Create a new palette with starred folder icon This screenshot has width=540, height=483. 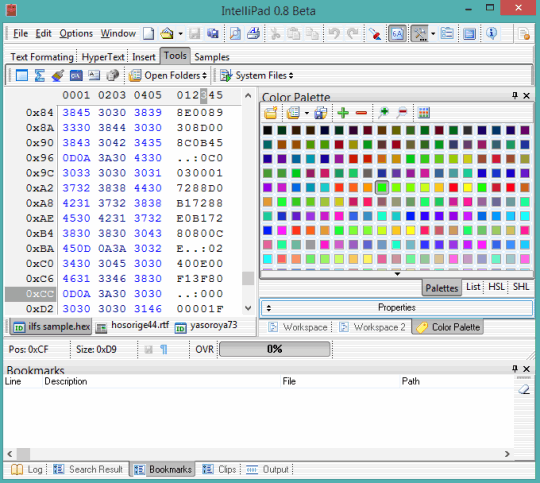point(271,113)
